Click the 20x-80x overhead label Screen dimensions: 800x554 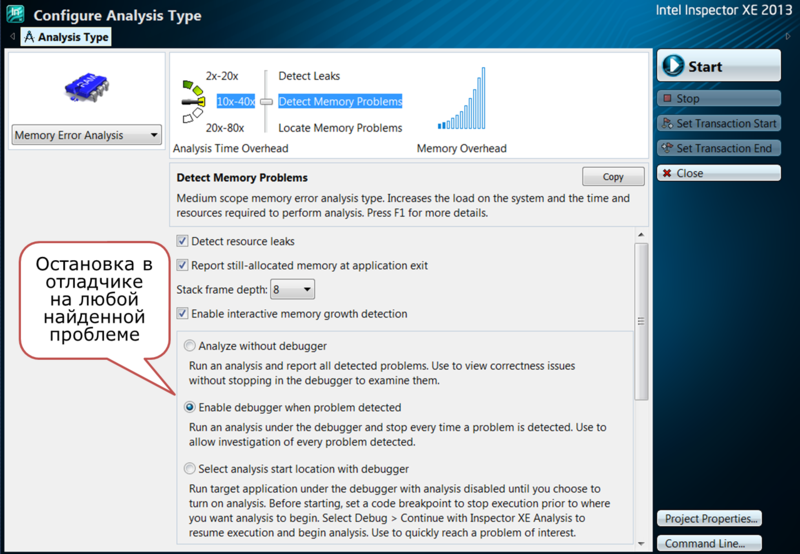pos(225,128)
